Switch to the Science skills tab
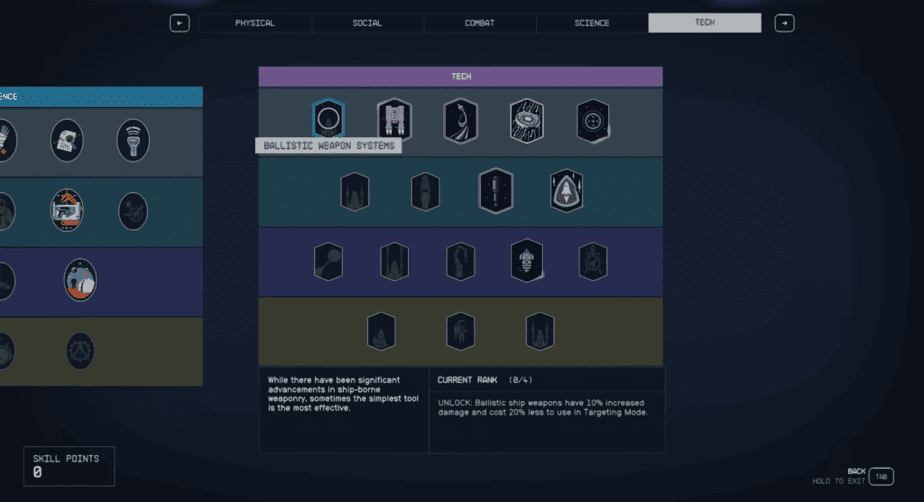This screenshot has height=502, width=924. coord(592,23)
